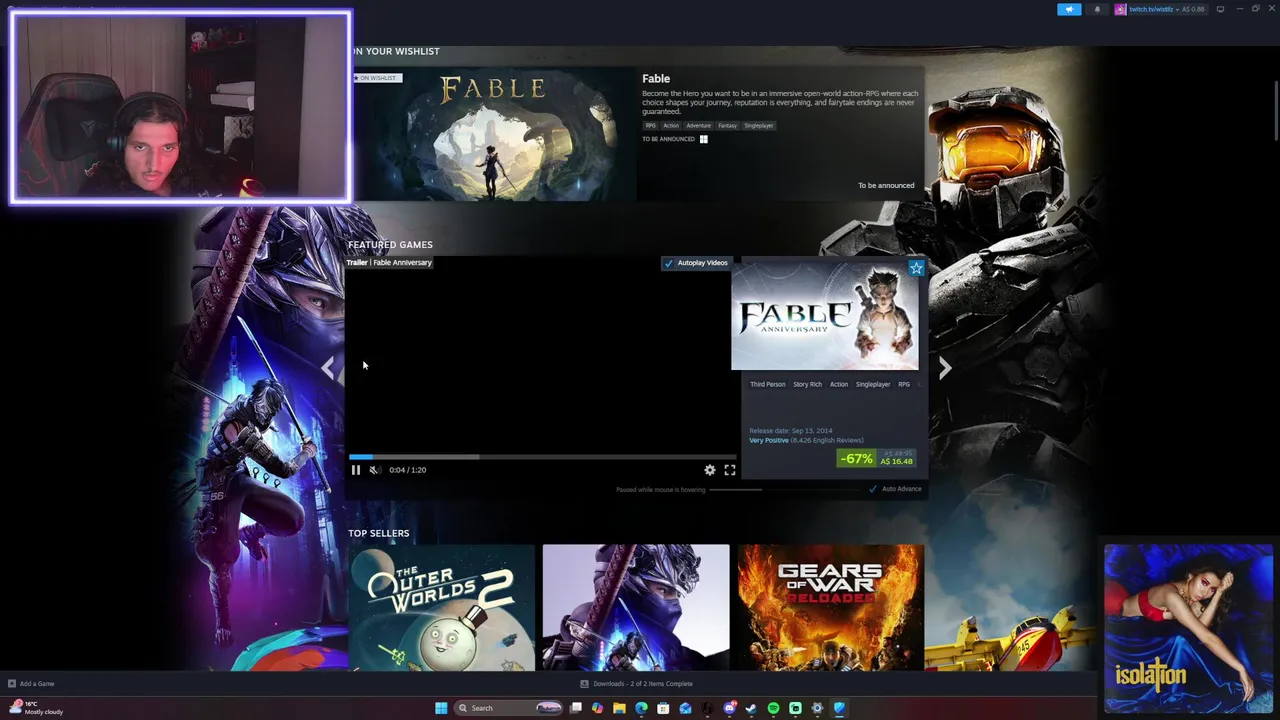Open the weather widget showing Mostly cloudy
The image size is (1280, 720).
click(x=36, y=708)
